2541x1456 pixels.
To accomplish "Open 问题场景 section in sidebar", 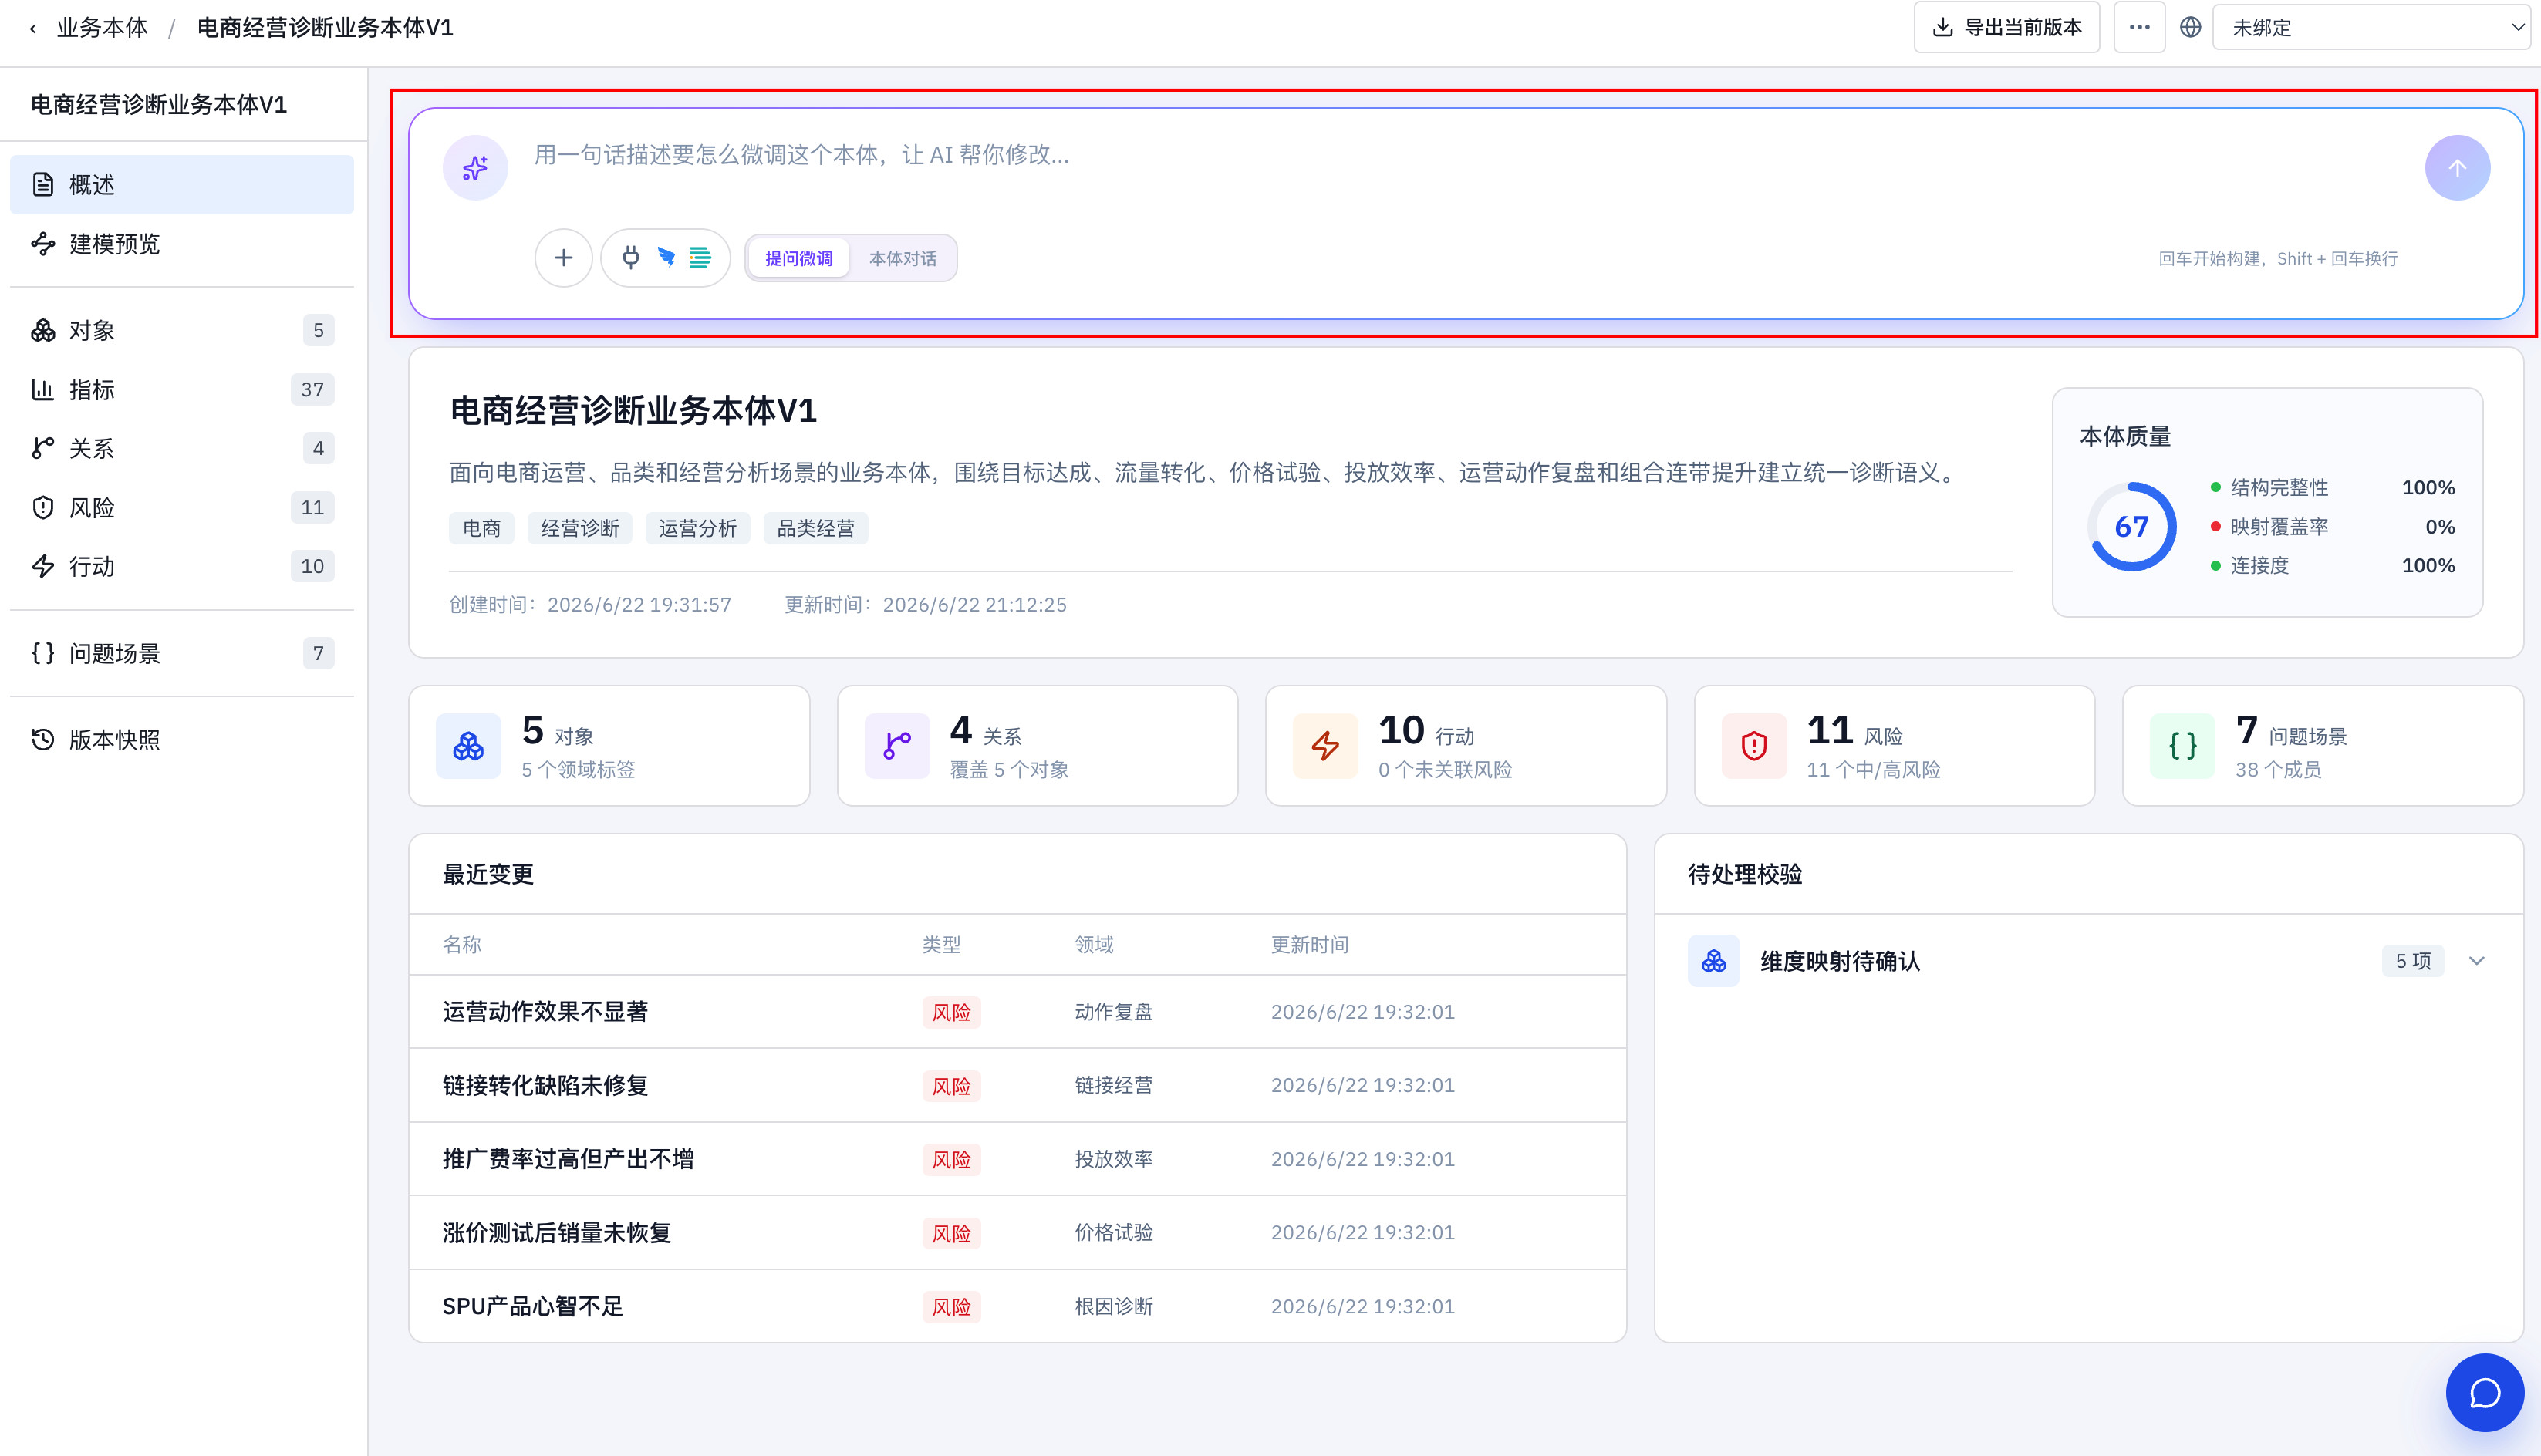I will click(182, 653).
